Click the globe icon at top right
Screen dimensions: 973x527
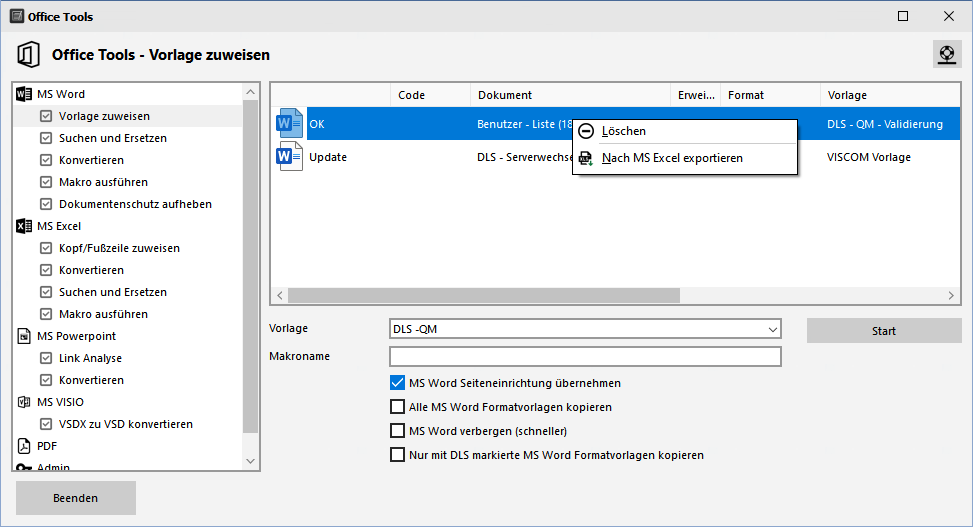pyautogui.click(x=947, y=55)
